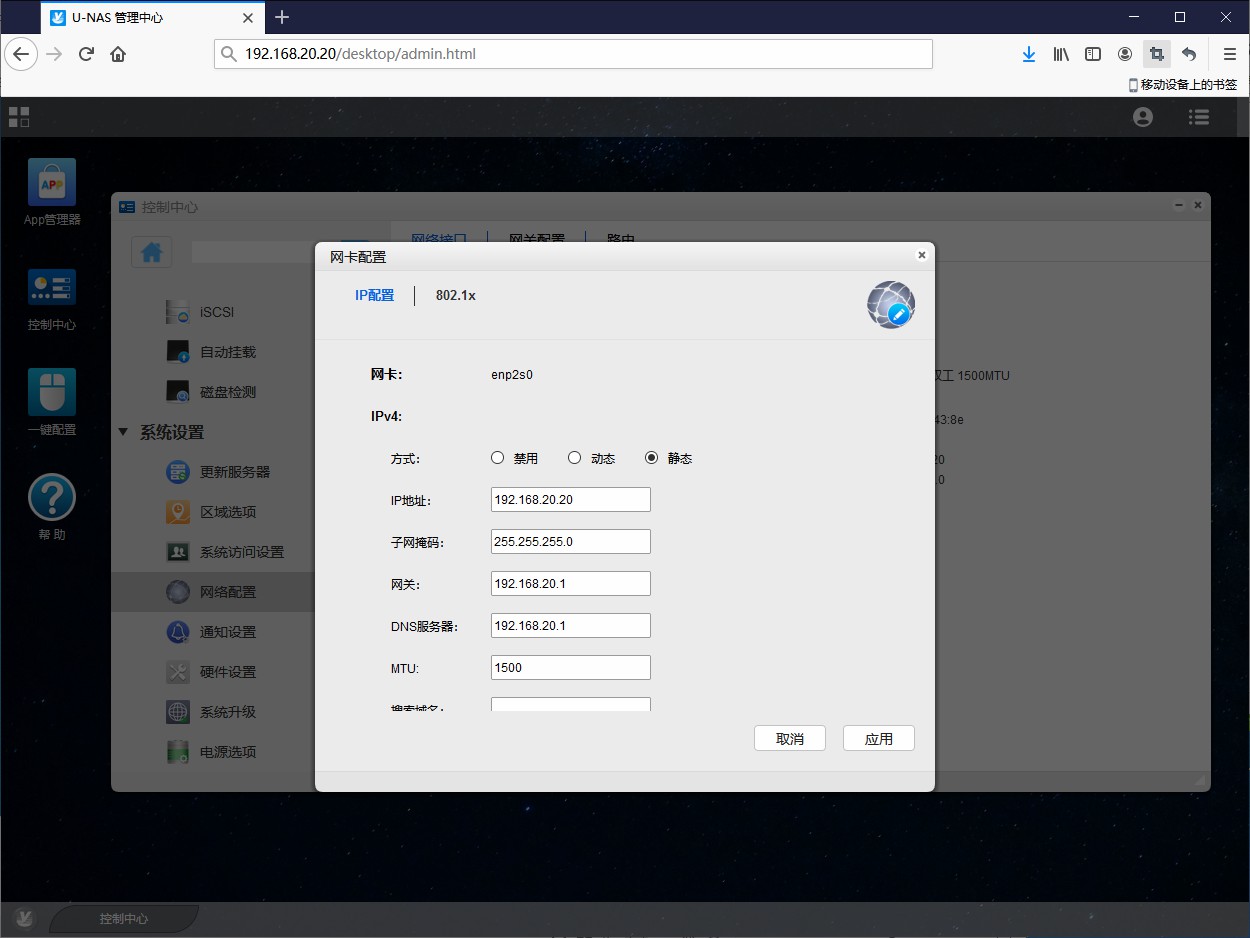Click the user account icon in top bar
Screen dimensions: 1250x938
click(1143, 117)
